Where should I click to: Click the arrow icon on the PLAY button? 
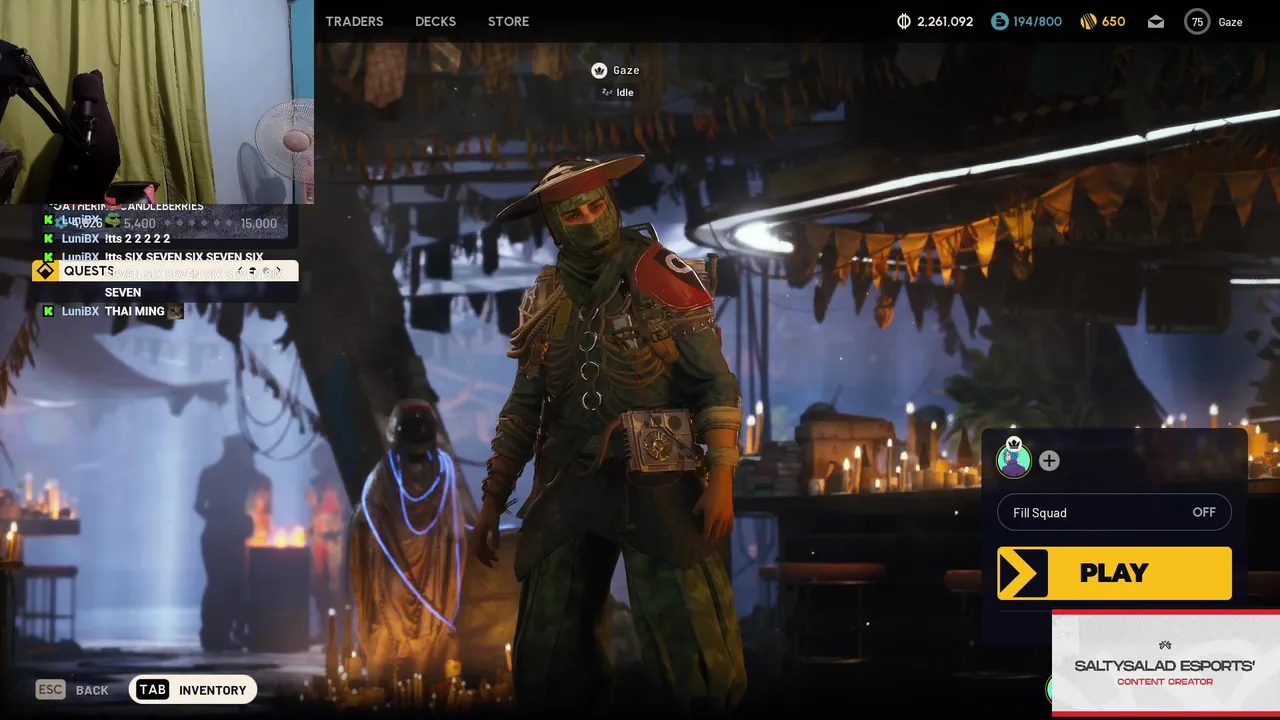click(x=1022, y=573)
